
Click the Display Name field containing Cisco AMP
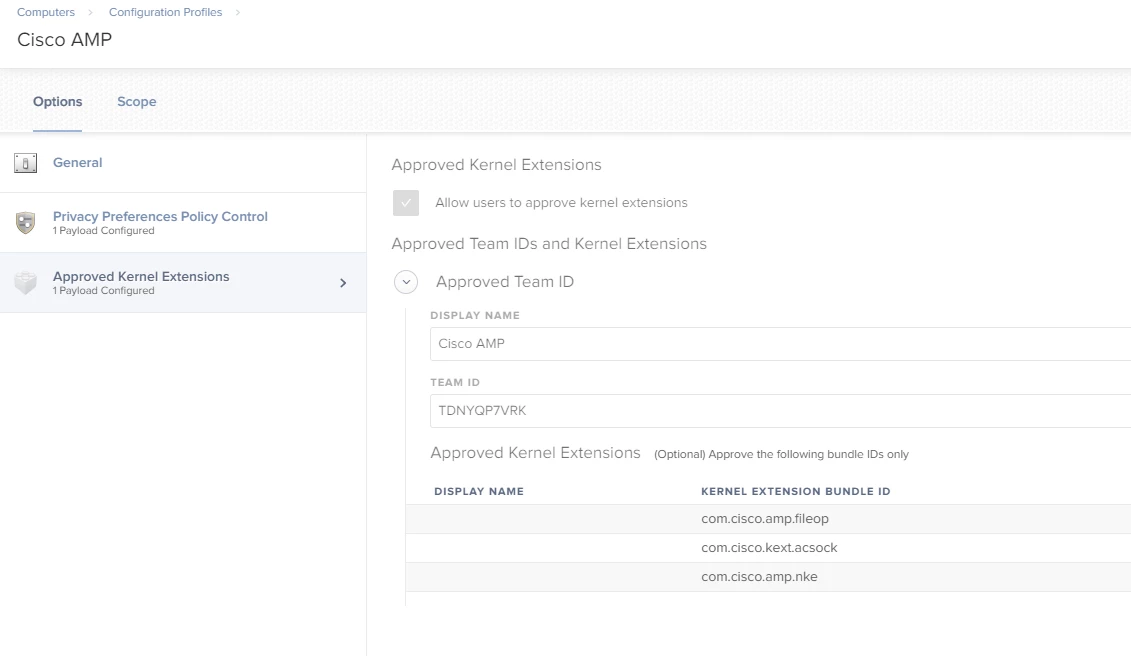pyautogui.click(x=780, y=344)
